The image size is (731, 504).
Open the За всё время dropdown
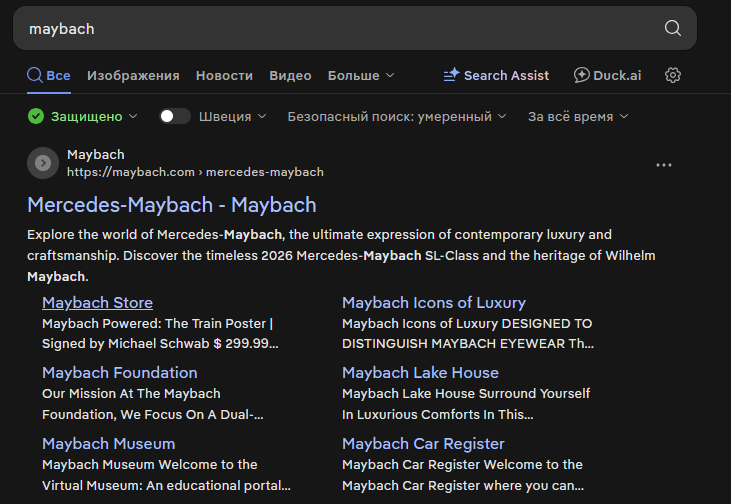point(578,116)
